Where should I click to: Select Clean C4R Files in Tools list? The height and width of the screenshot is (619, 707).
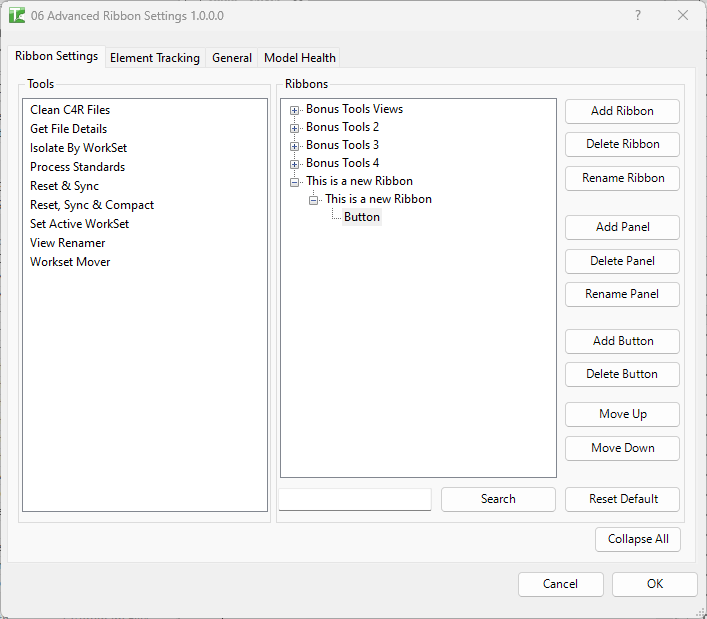pyautogui.click(x=70, y=110)
